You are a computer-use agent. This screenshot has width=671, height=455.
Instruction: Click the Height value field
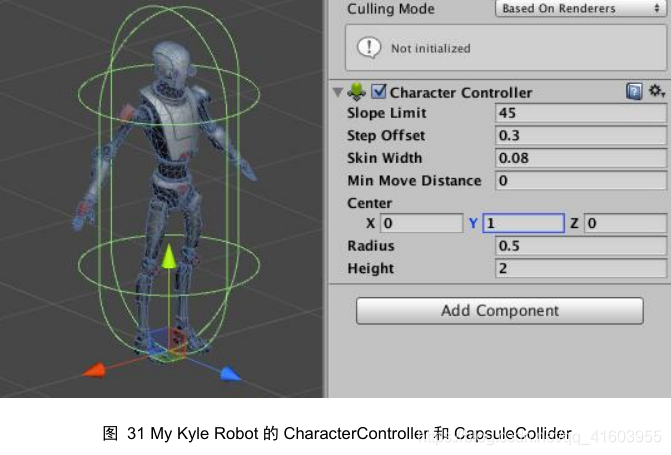(x=580, y=268)
